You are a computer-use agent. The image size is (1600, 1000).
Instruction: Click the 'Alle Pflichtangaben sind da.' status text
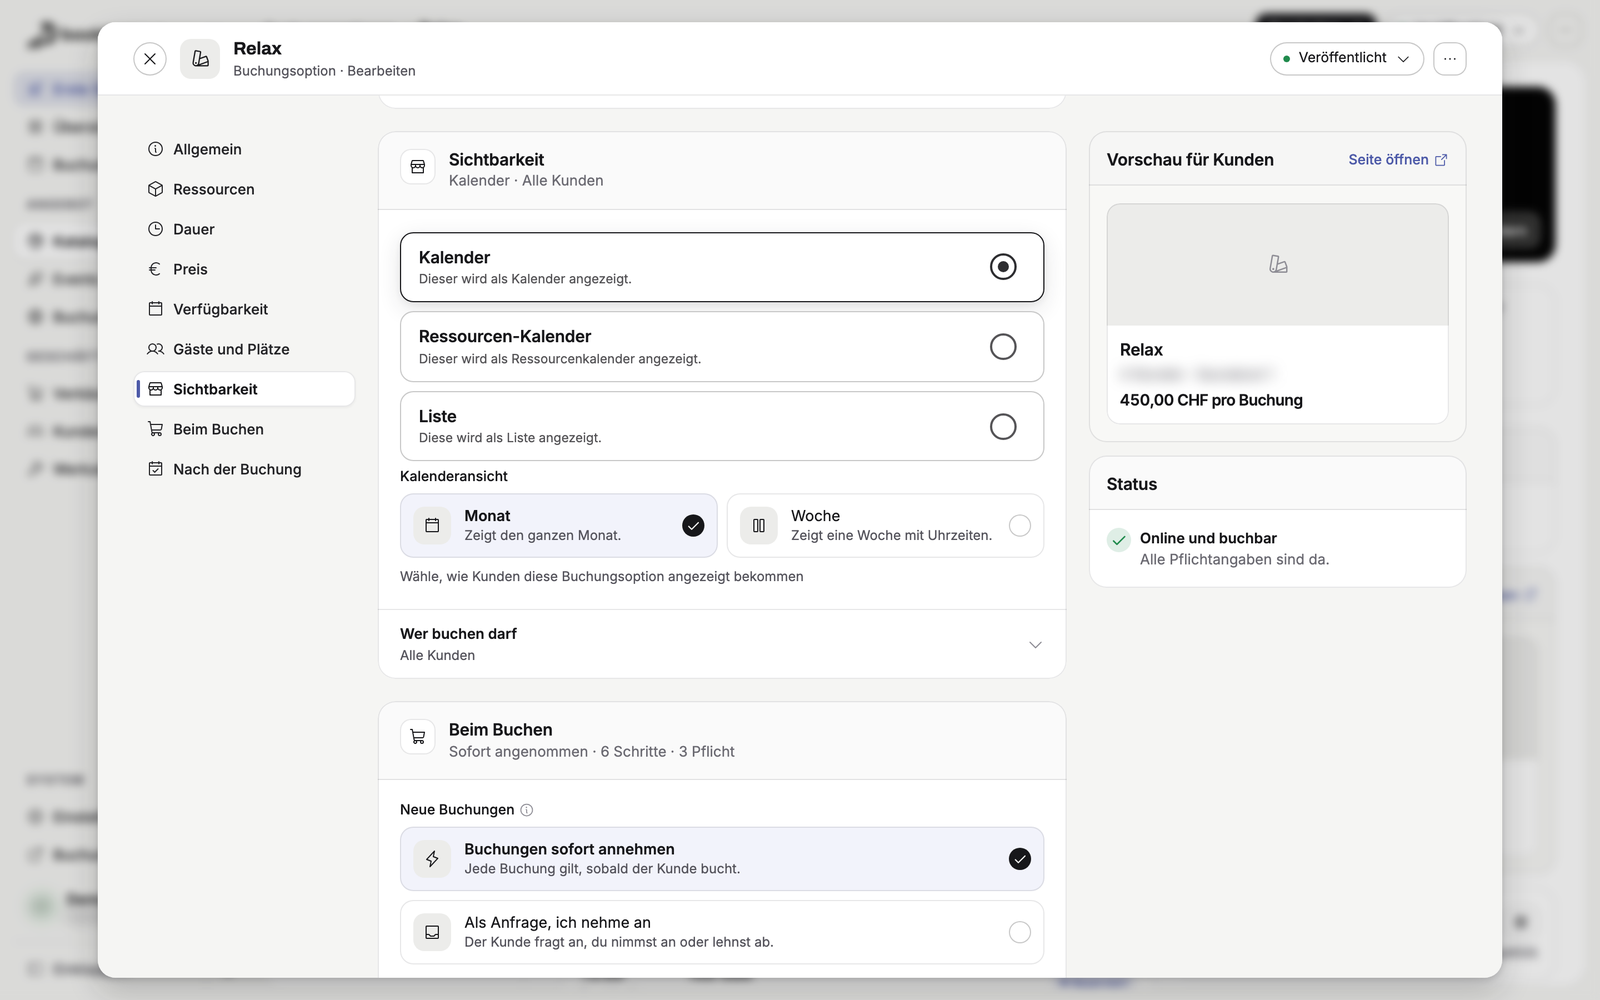tap(1234, 560)
